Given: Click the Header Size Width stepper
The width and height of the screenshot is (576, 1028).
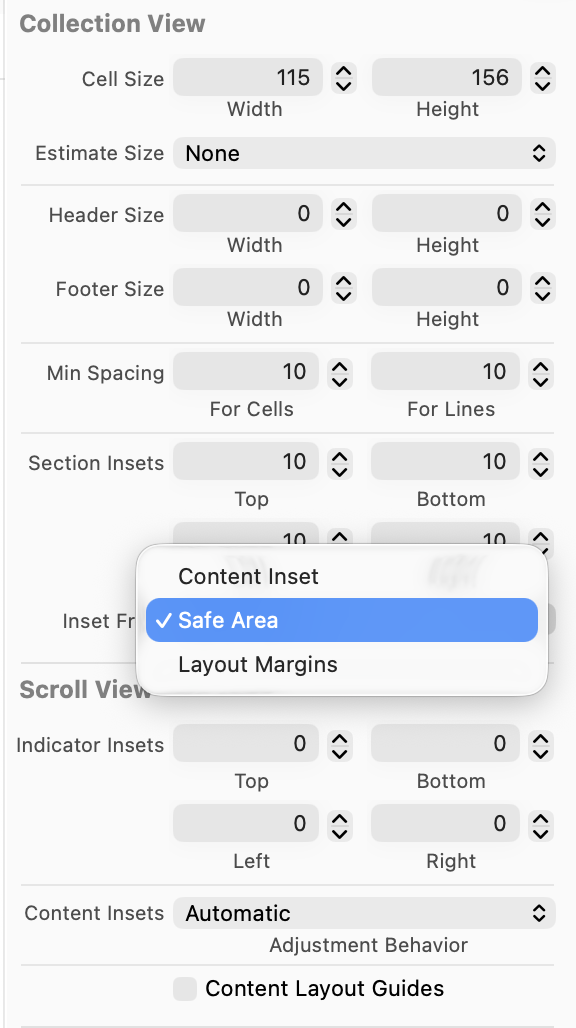Looking at the screenshot, I should point(343,214).
